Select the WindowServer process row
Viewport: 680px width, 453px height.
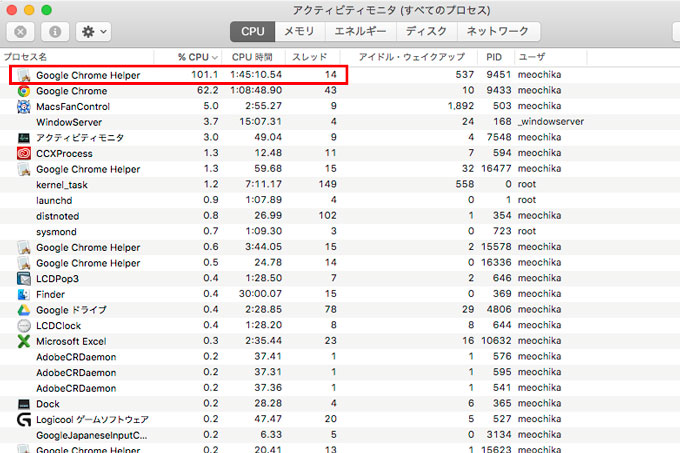pyautogui.click(x=340, y=122)
